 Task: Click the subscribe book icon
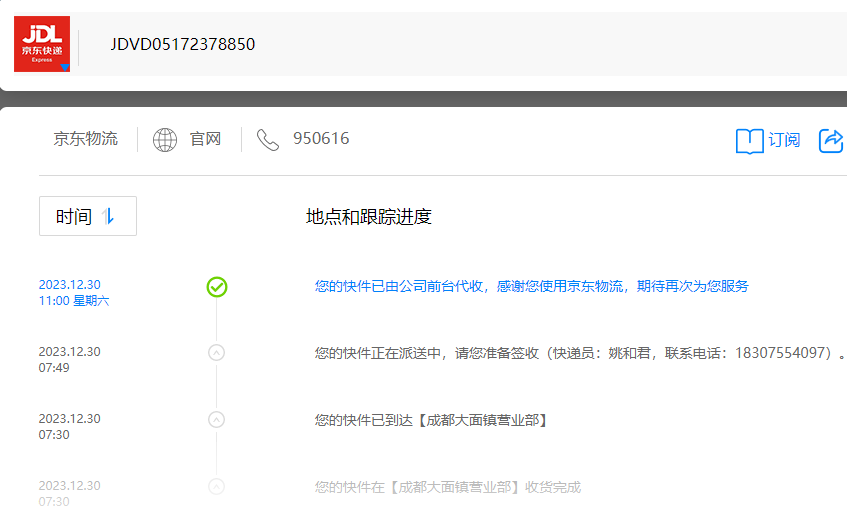tap(749, 141)
